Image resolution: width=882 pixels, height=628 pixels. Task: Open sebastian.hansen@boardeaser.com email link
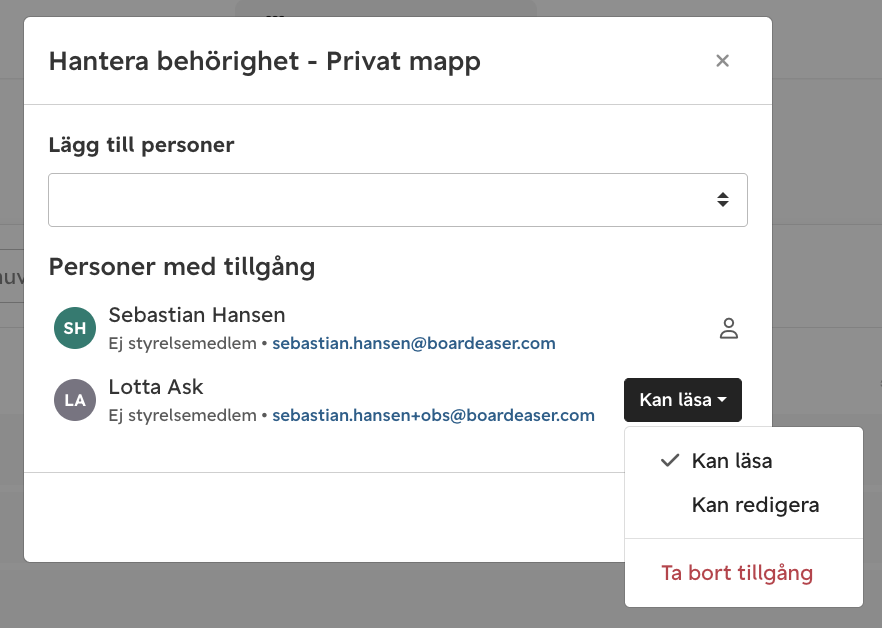[x=414, y=343]
